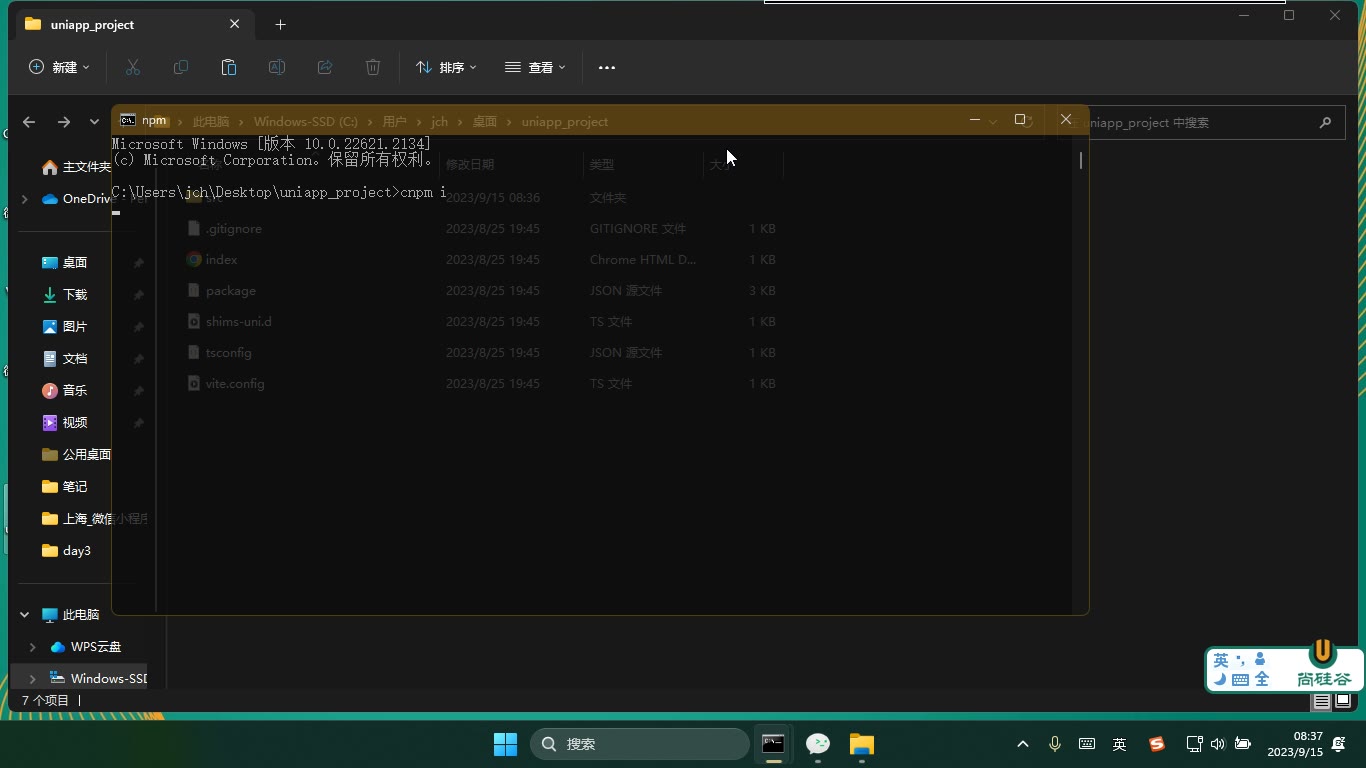This screenshot has width=1366, height=768.
Task: Close the uniapp_project tab
Action: click(x=235, y=24)
